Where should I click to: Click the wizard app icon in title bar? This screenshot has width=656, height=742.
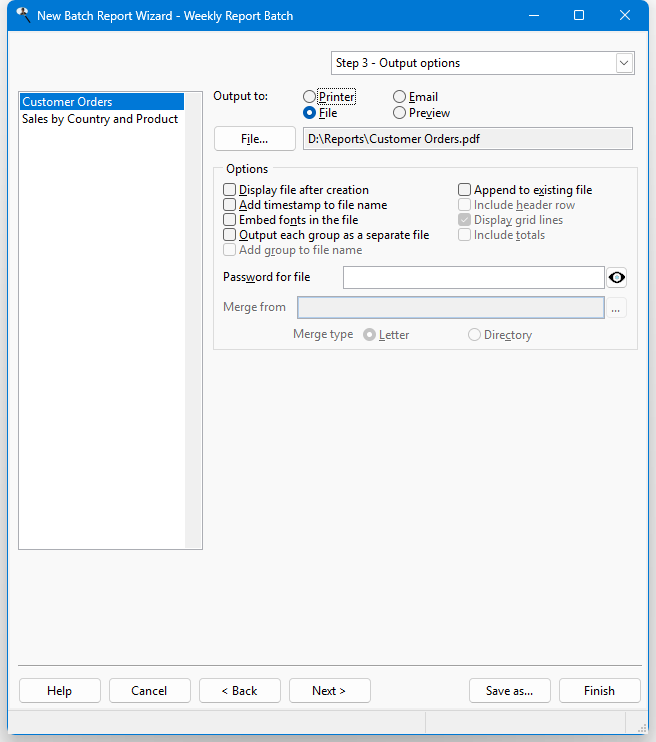tap(23, 15)
